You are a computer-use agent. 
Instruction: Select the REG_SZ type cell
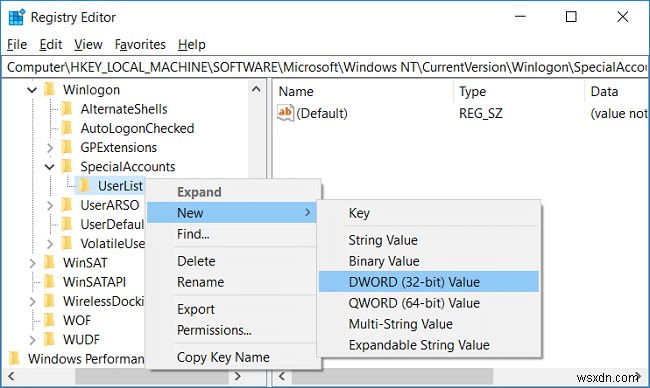(x=481, y=113)
